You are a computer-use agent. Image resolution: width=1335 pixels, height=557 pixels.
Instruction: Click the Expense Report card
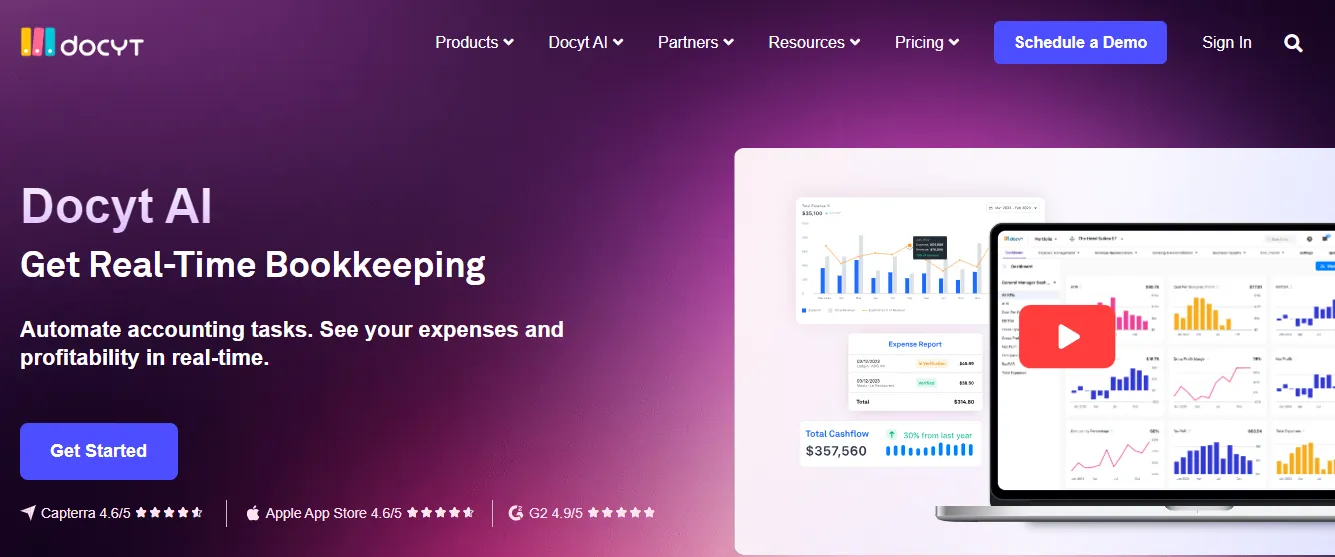coord(915,372)
